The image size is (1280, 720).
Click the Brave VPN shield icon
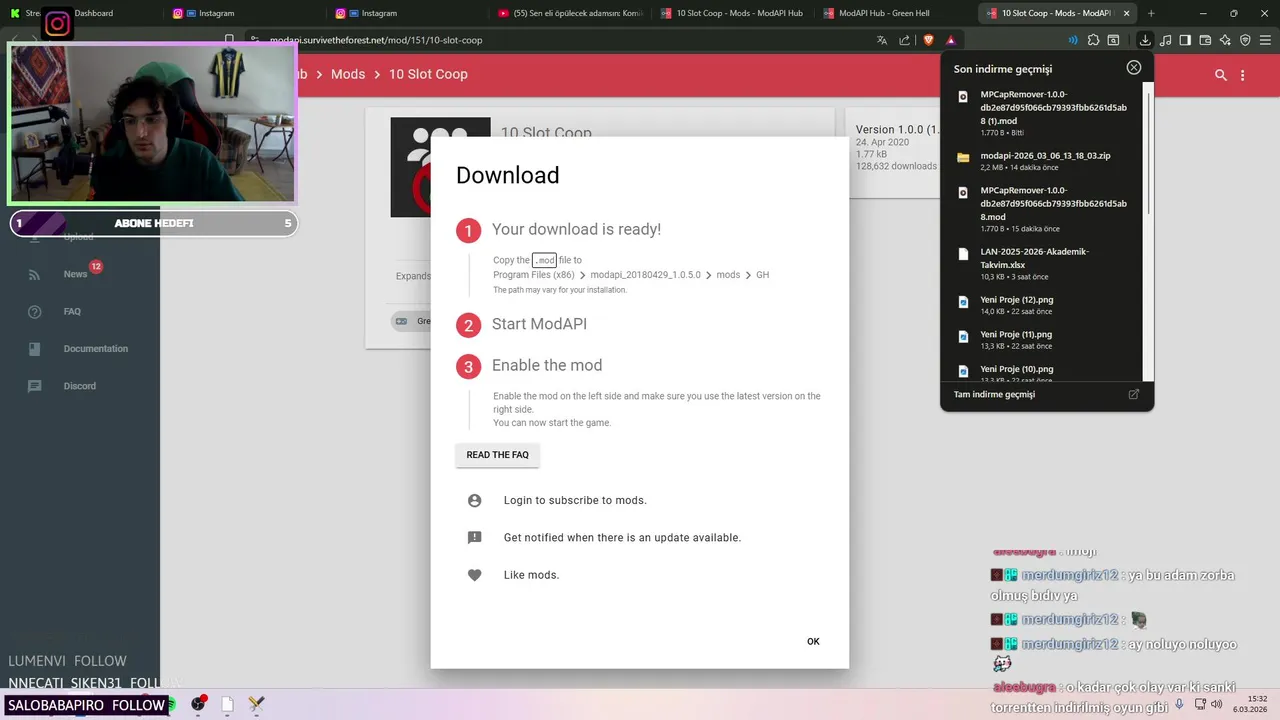(1245, 40)
